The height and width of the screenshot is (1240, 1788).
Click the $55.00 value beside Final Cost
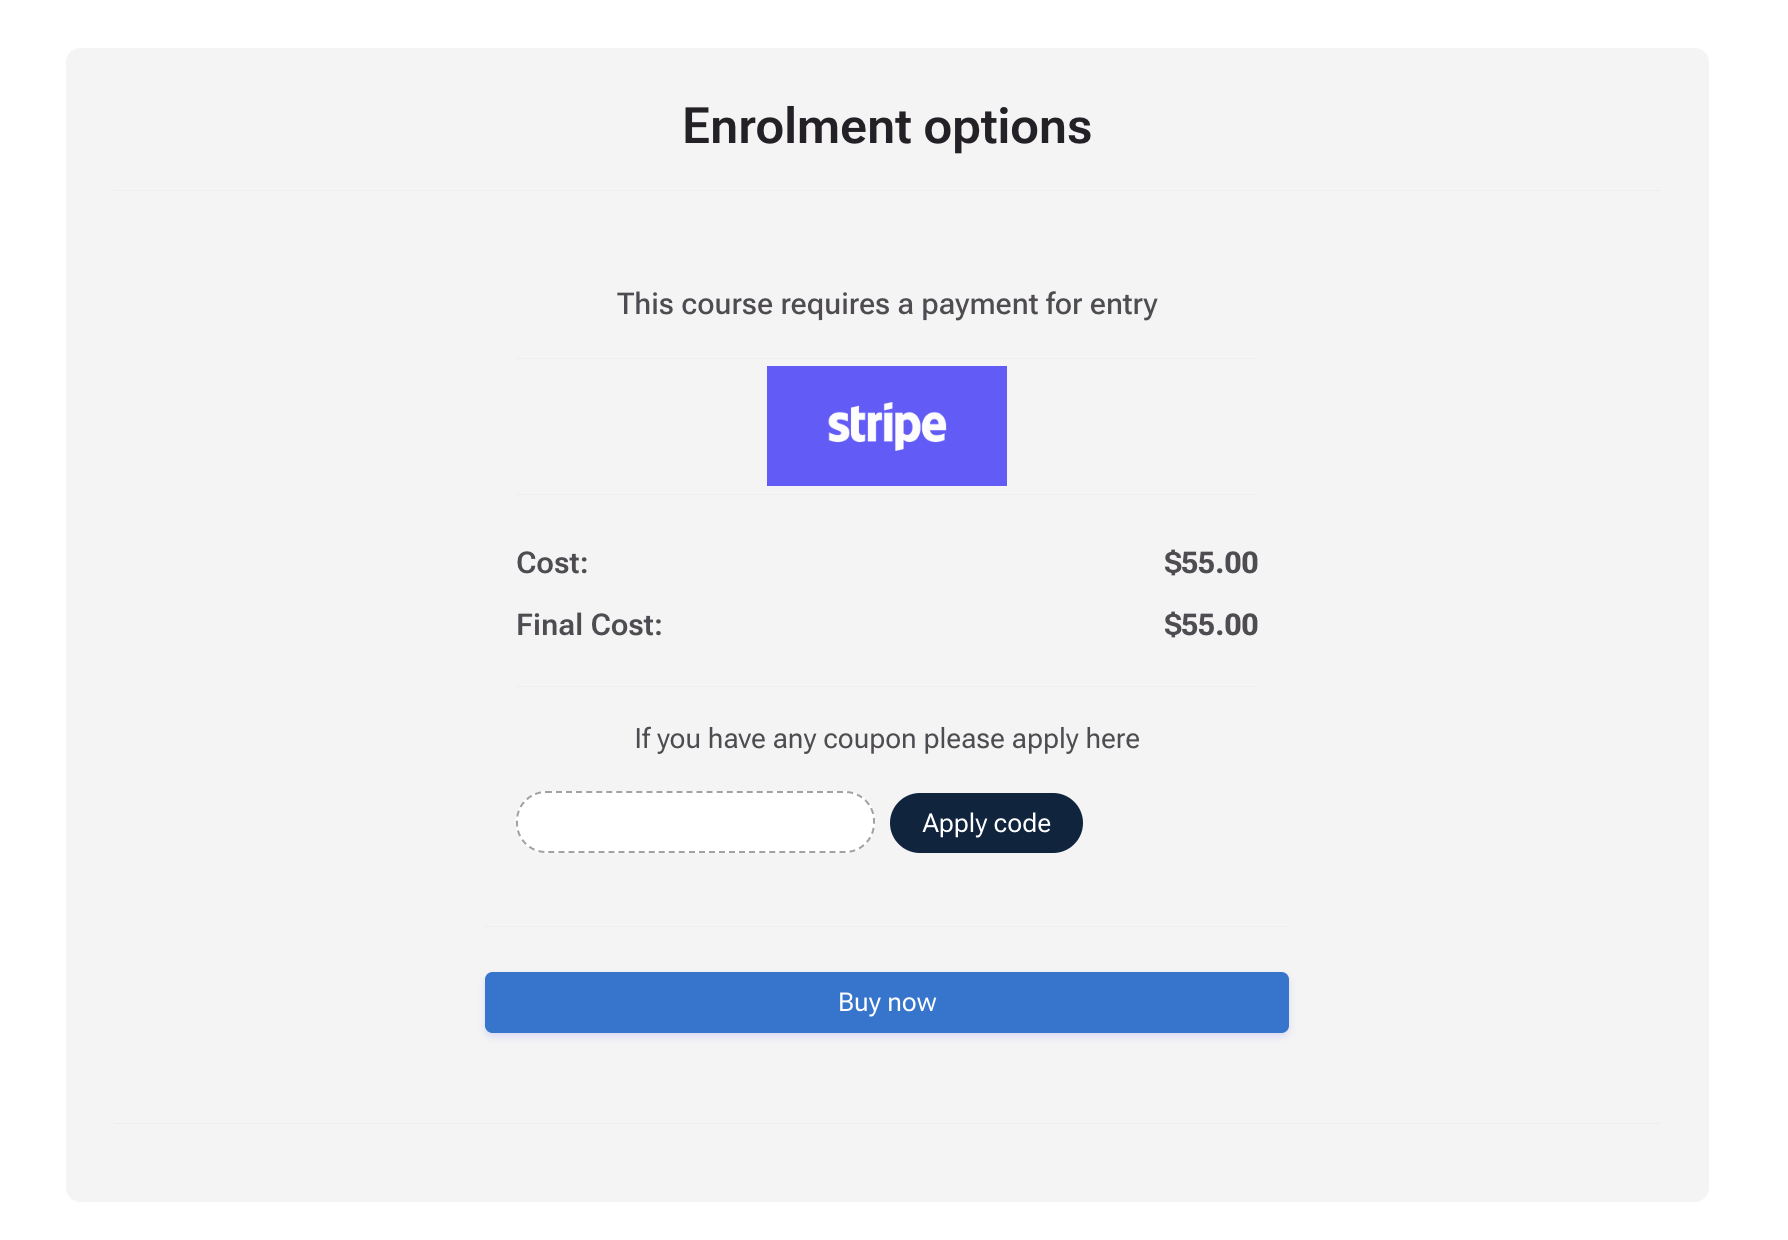coord(1211,625)
